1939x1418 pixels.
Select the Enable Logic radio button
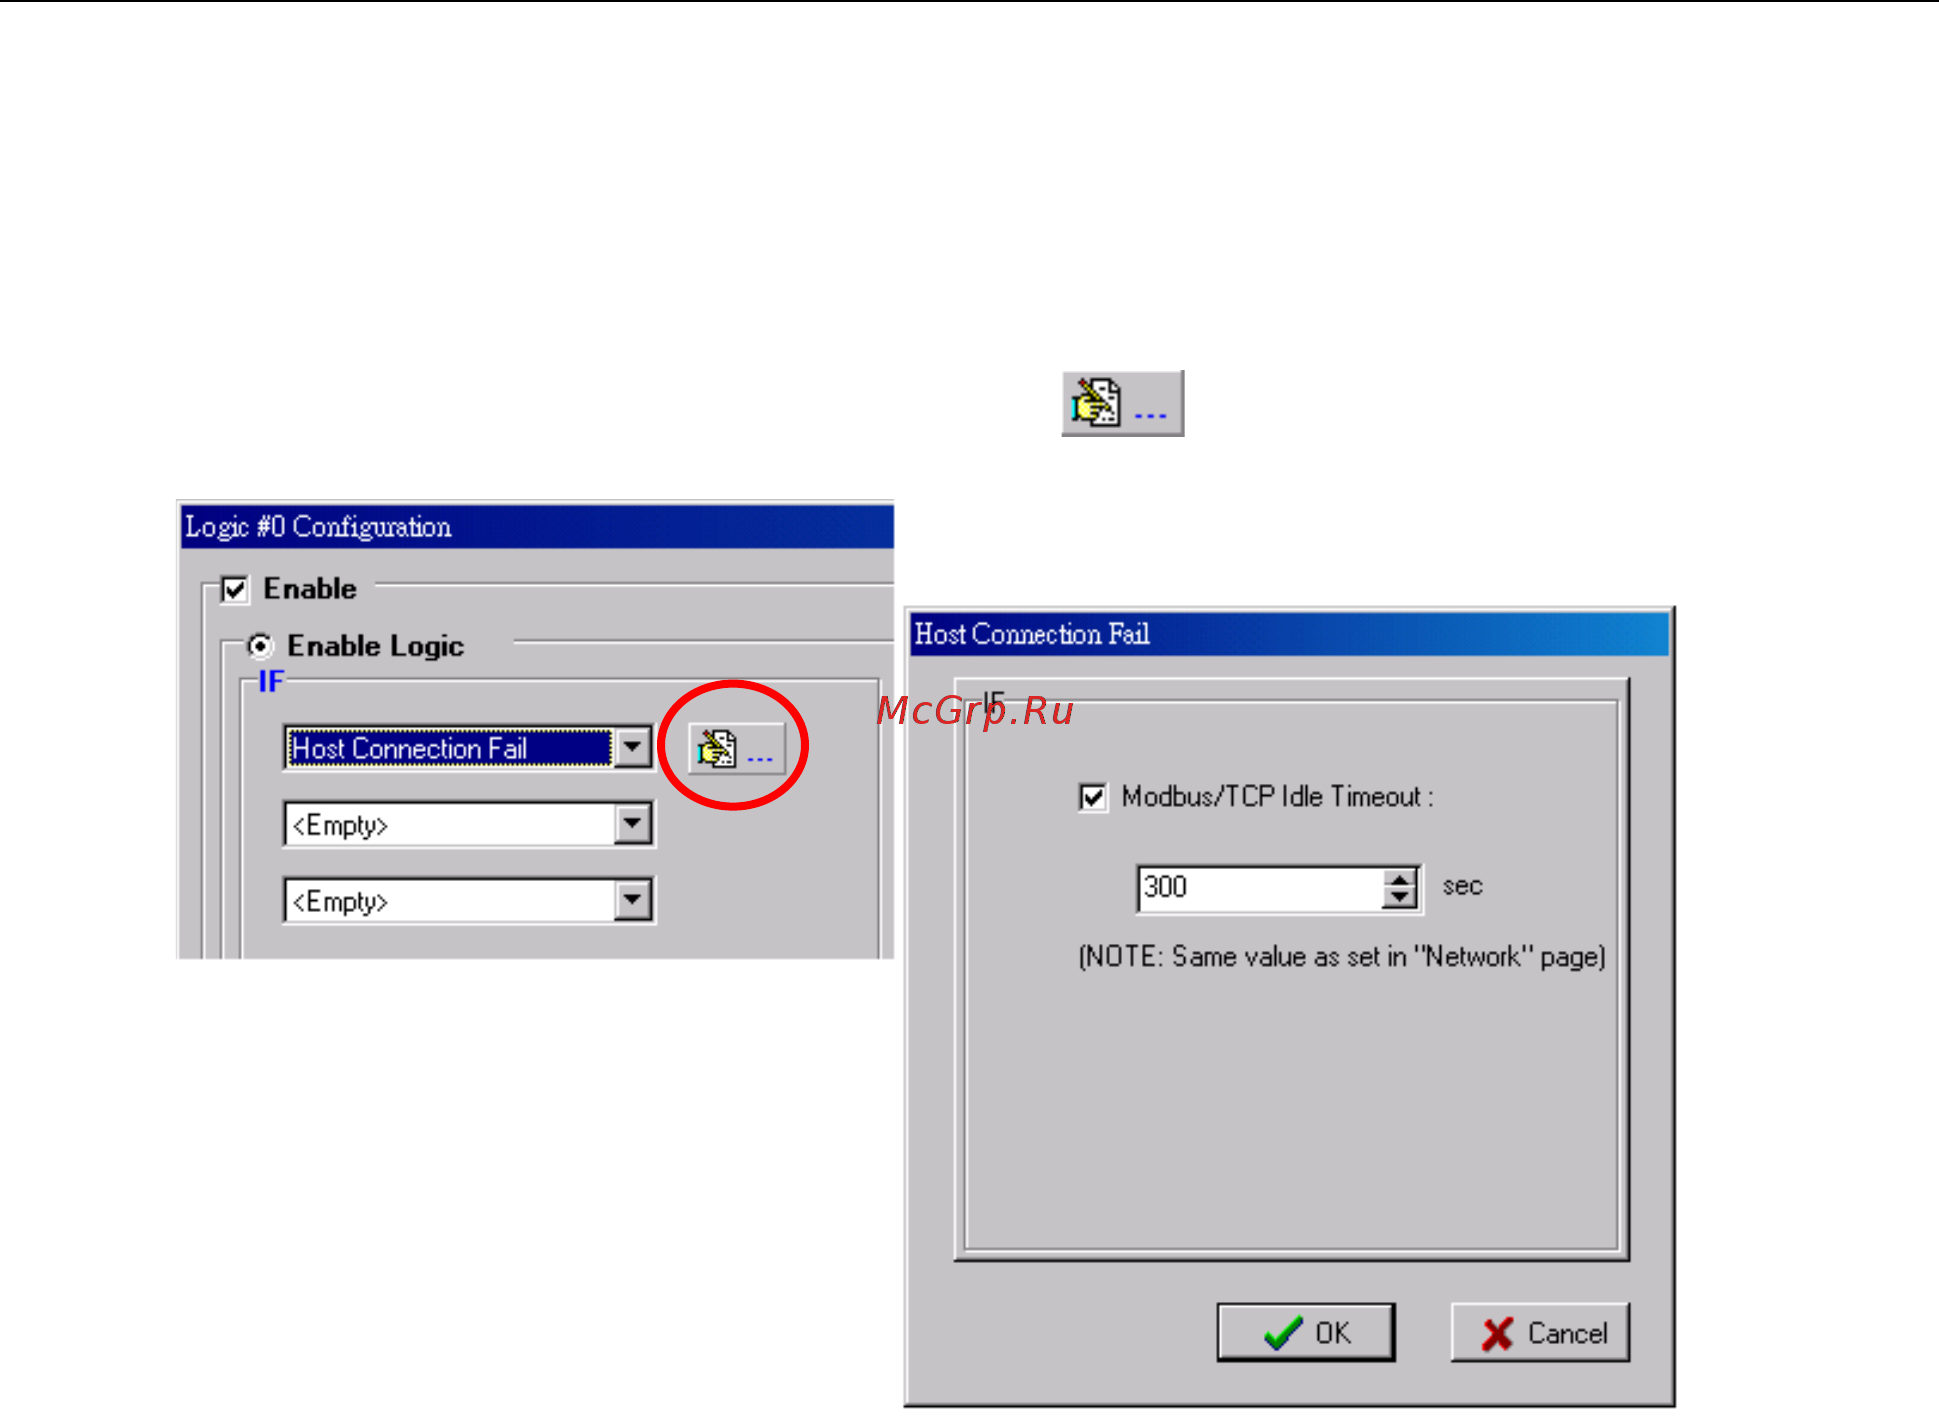click(260, 646)
